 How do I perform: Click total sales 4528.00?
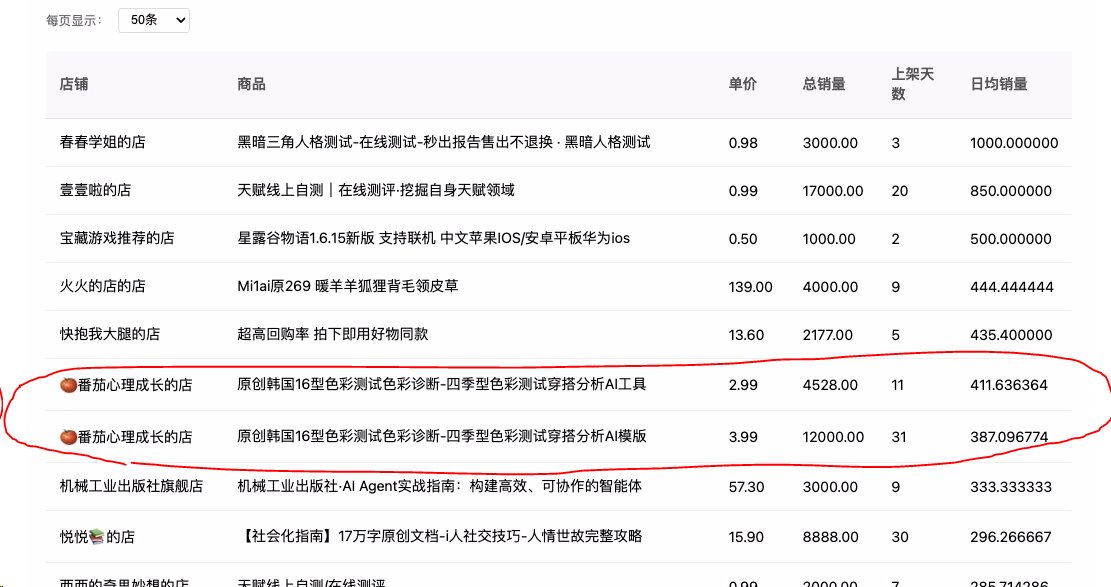point(830,385)
